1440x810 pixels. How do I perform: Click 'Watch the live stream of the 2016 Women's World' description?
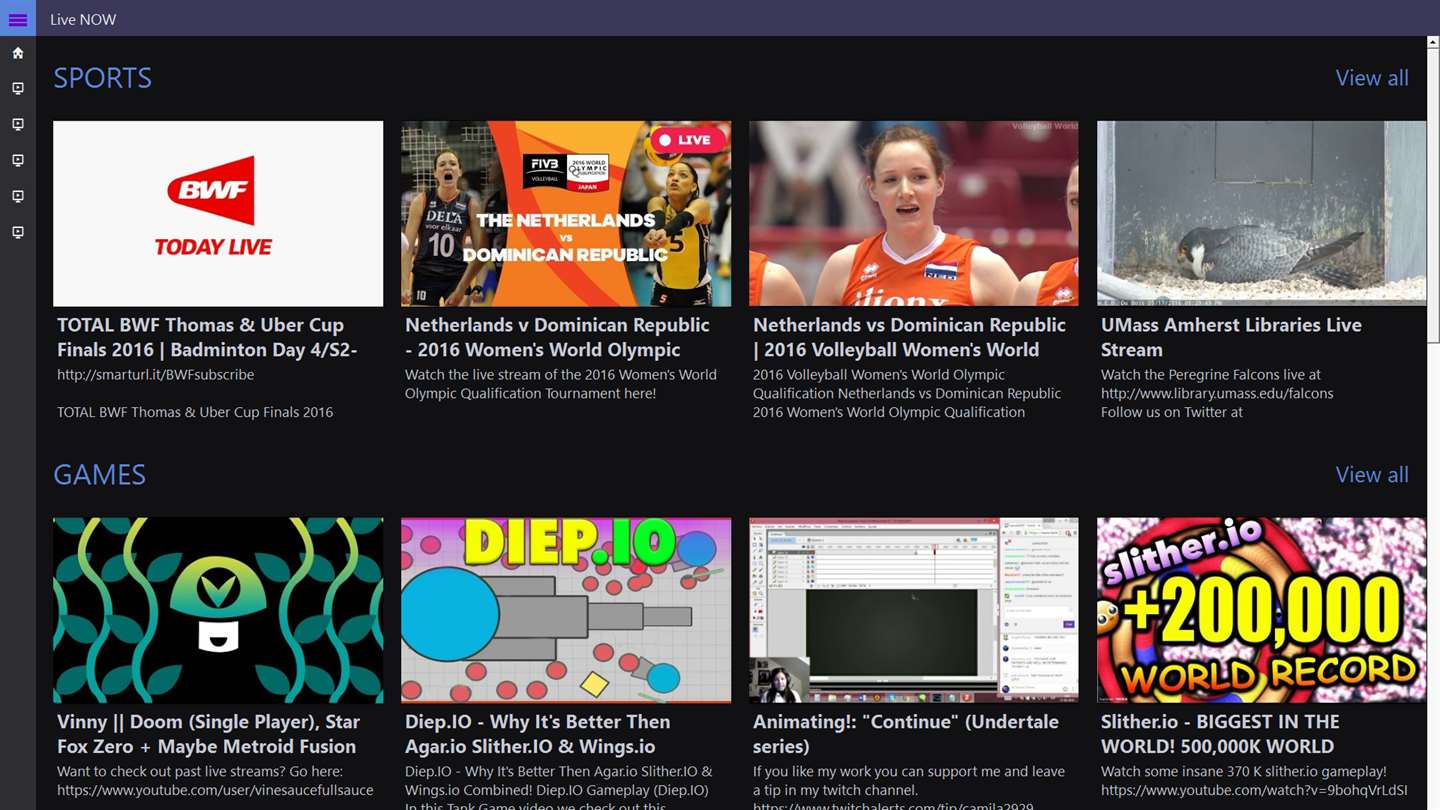tap(560, 384)
